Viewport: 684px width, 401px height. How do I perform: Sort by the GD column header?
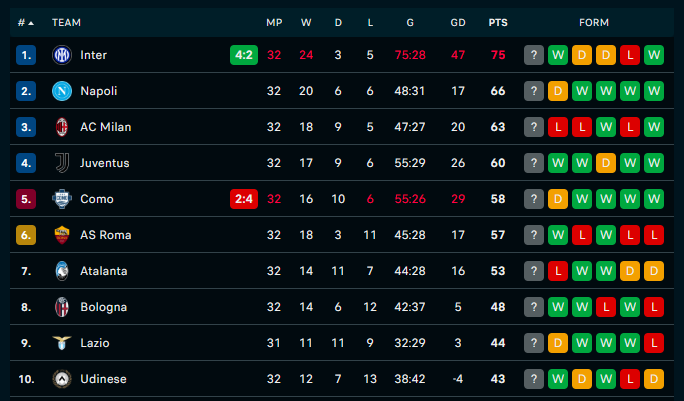tap(458, 23)
